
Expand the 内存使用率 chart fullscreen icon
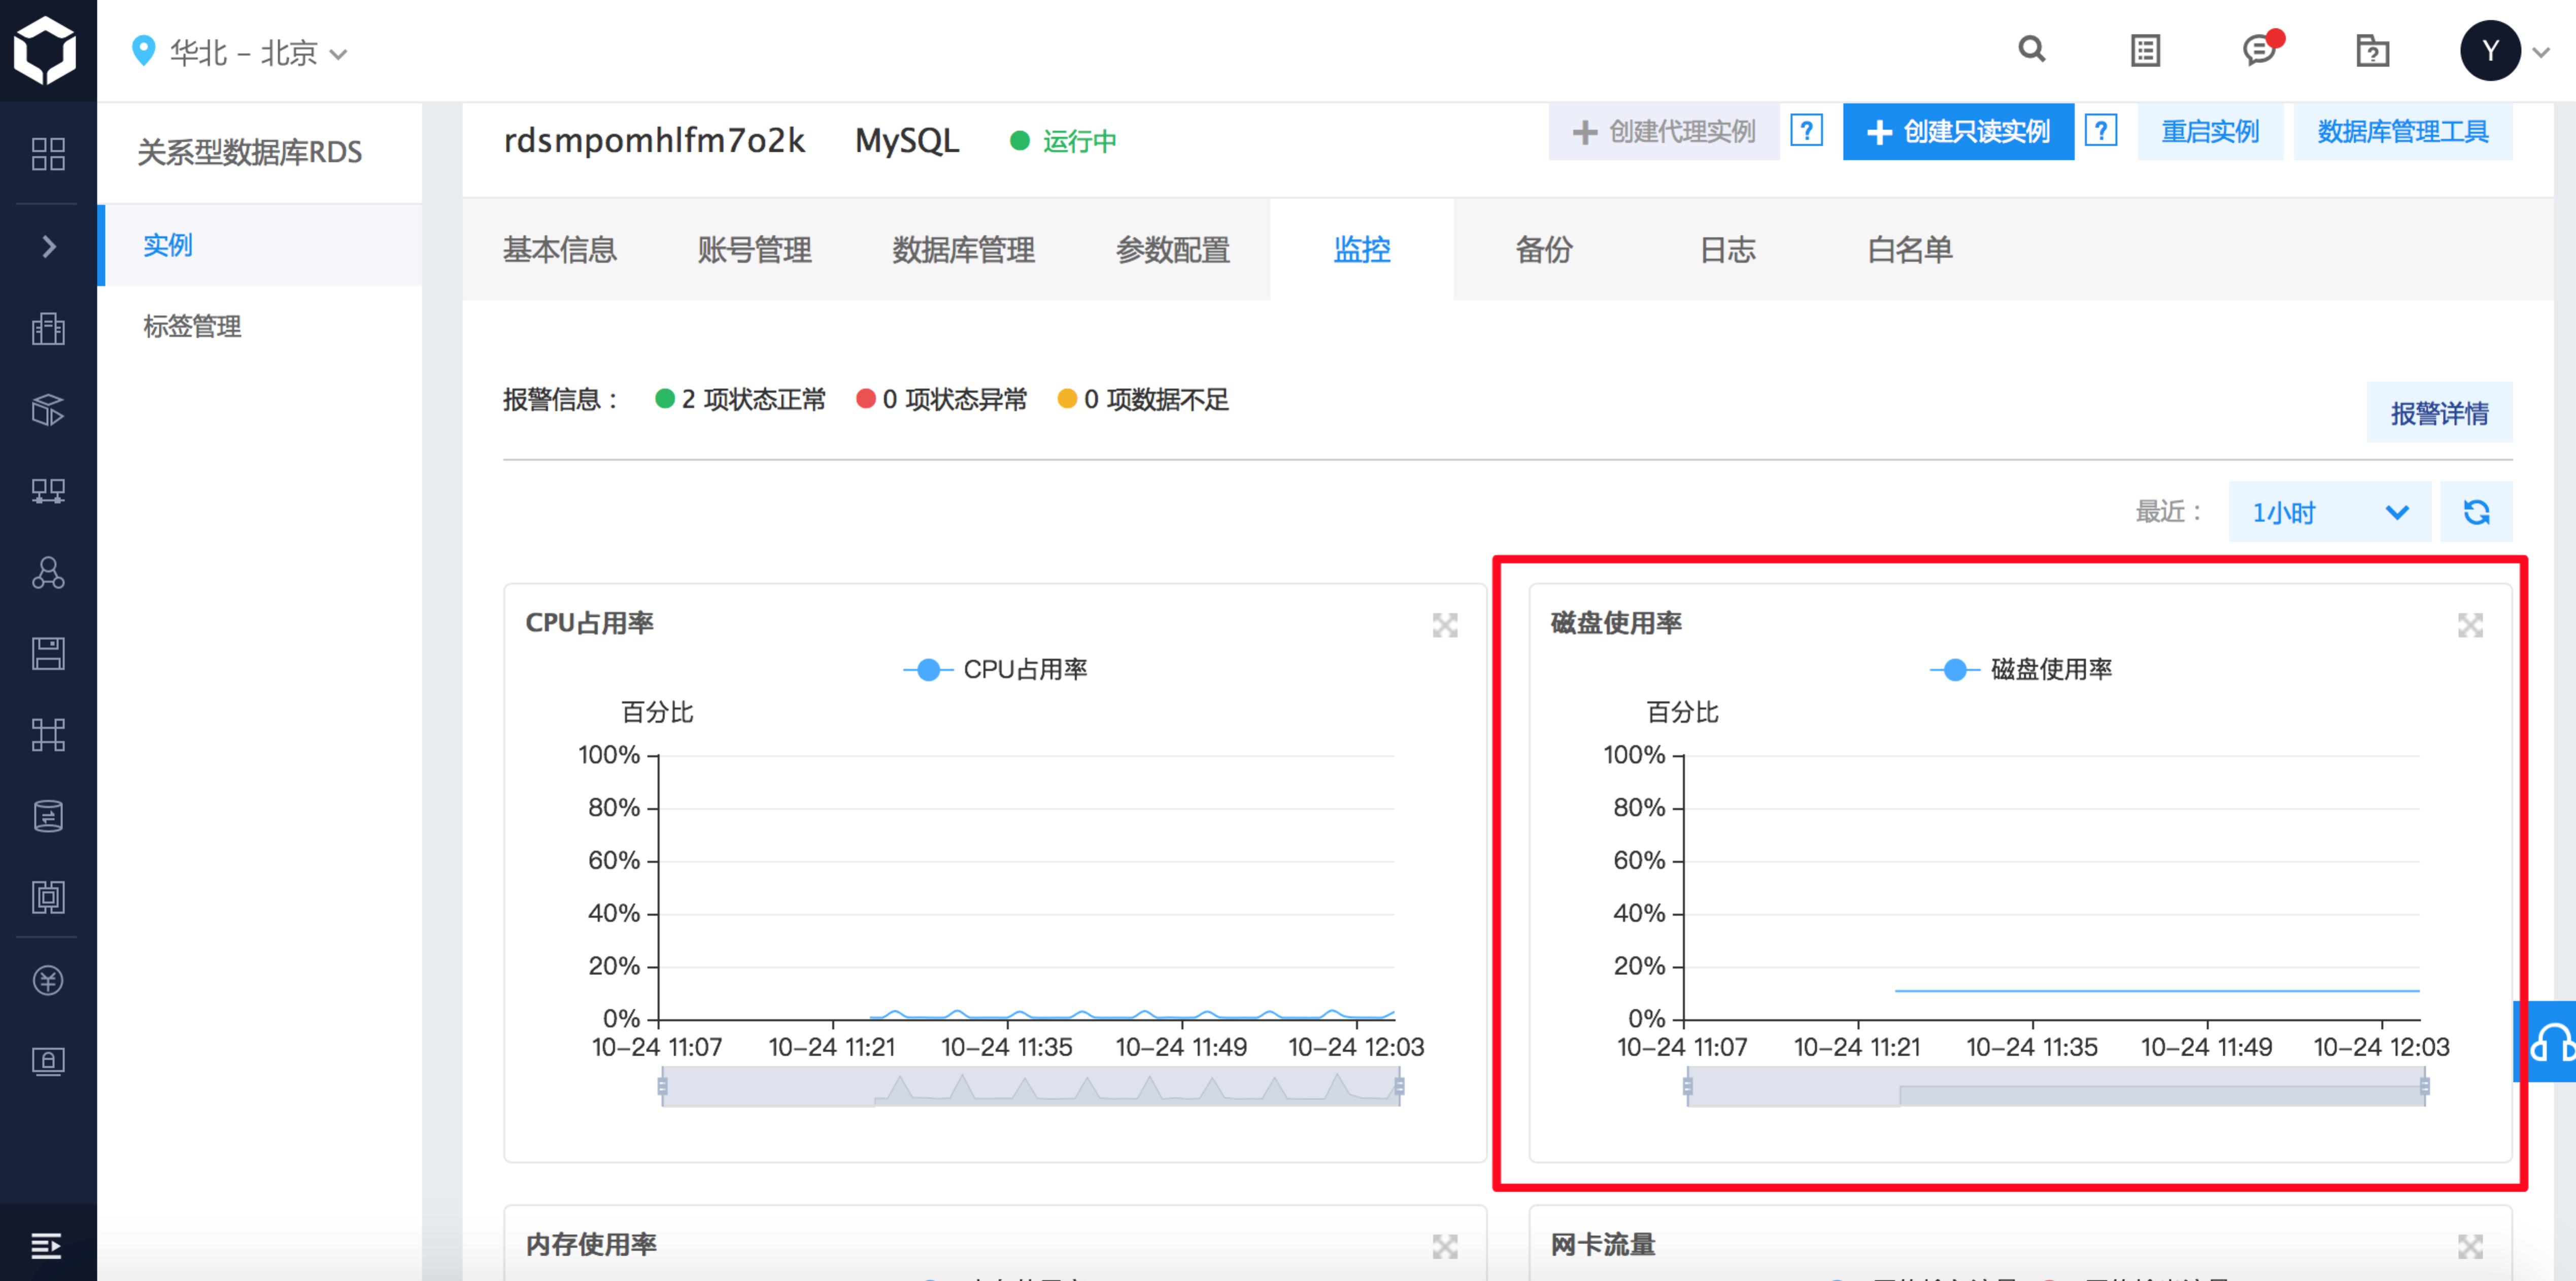[x=1445, y=1246]
